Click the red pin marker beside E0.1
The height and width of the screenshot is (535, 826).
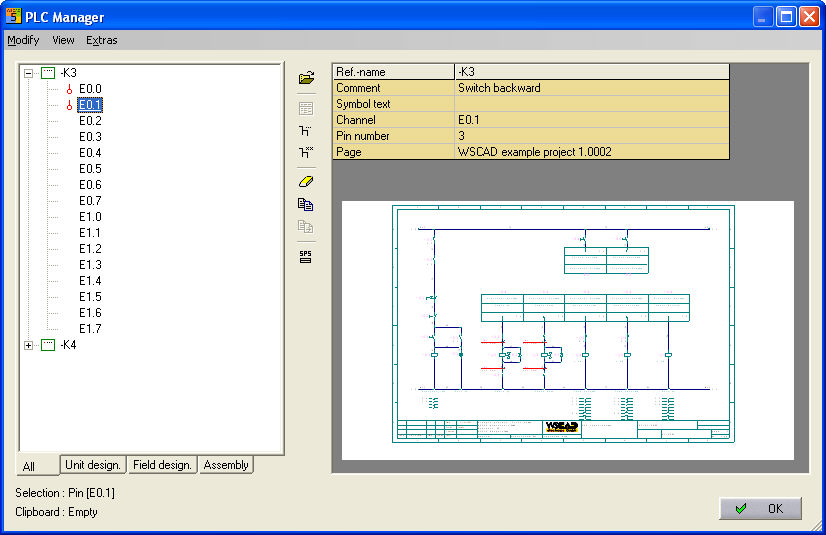coord(69,105)
